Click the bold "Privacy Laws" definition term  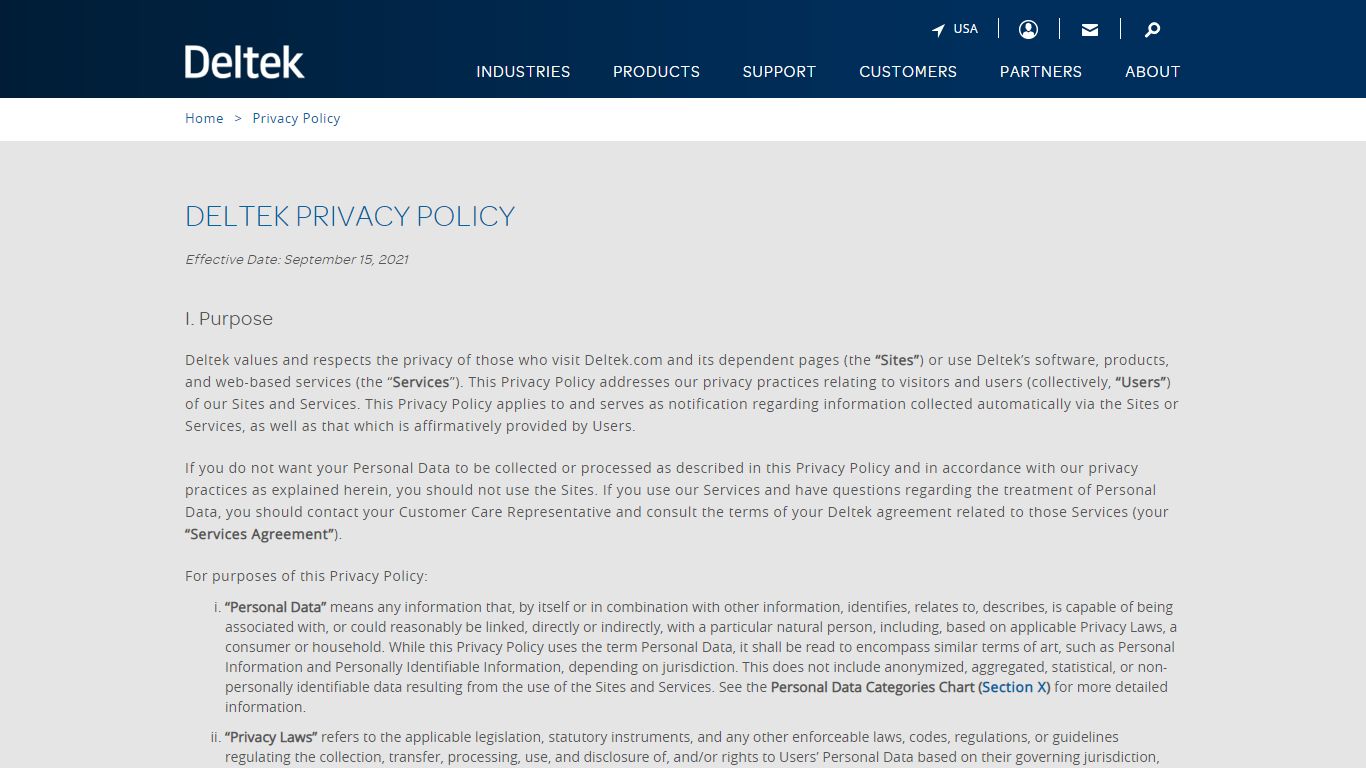click(271, 737)
